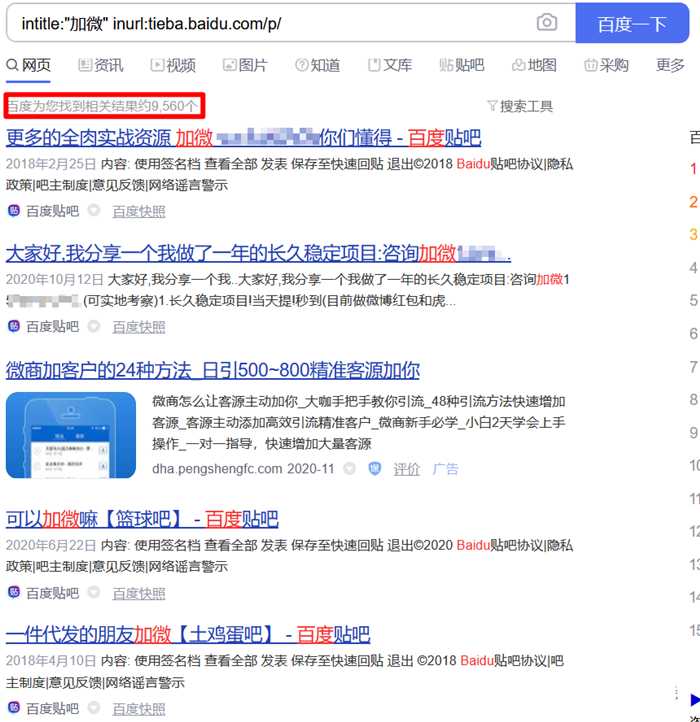Open 百度快照 of the 2018年2月25日 result
Screen dimensions: 700x722
[x=139, y=211]
